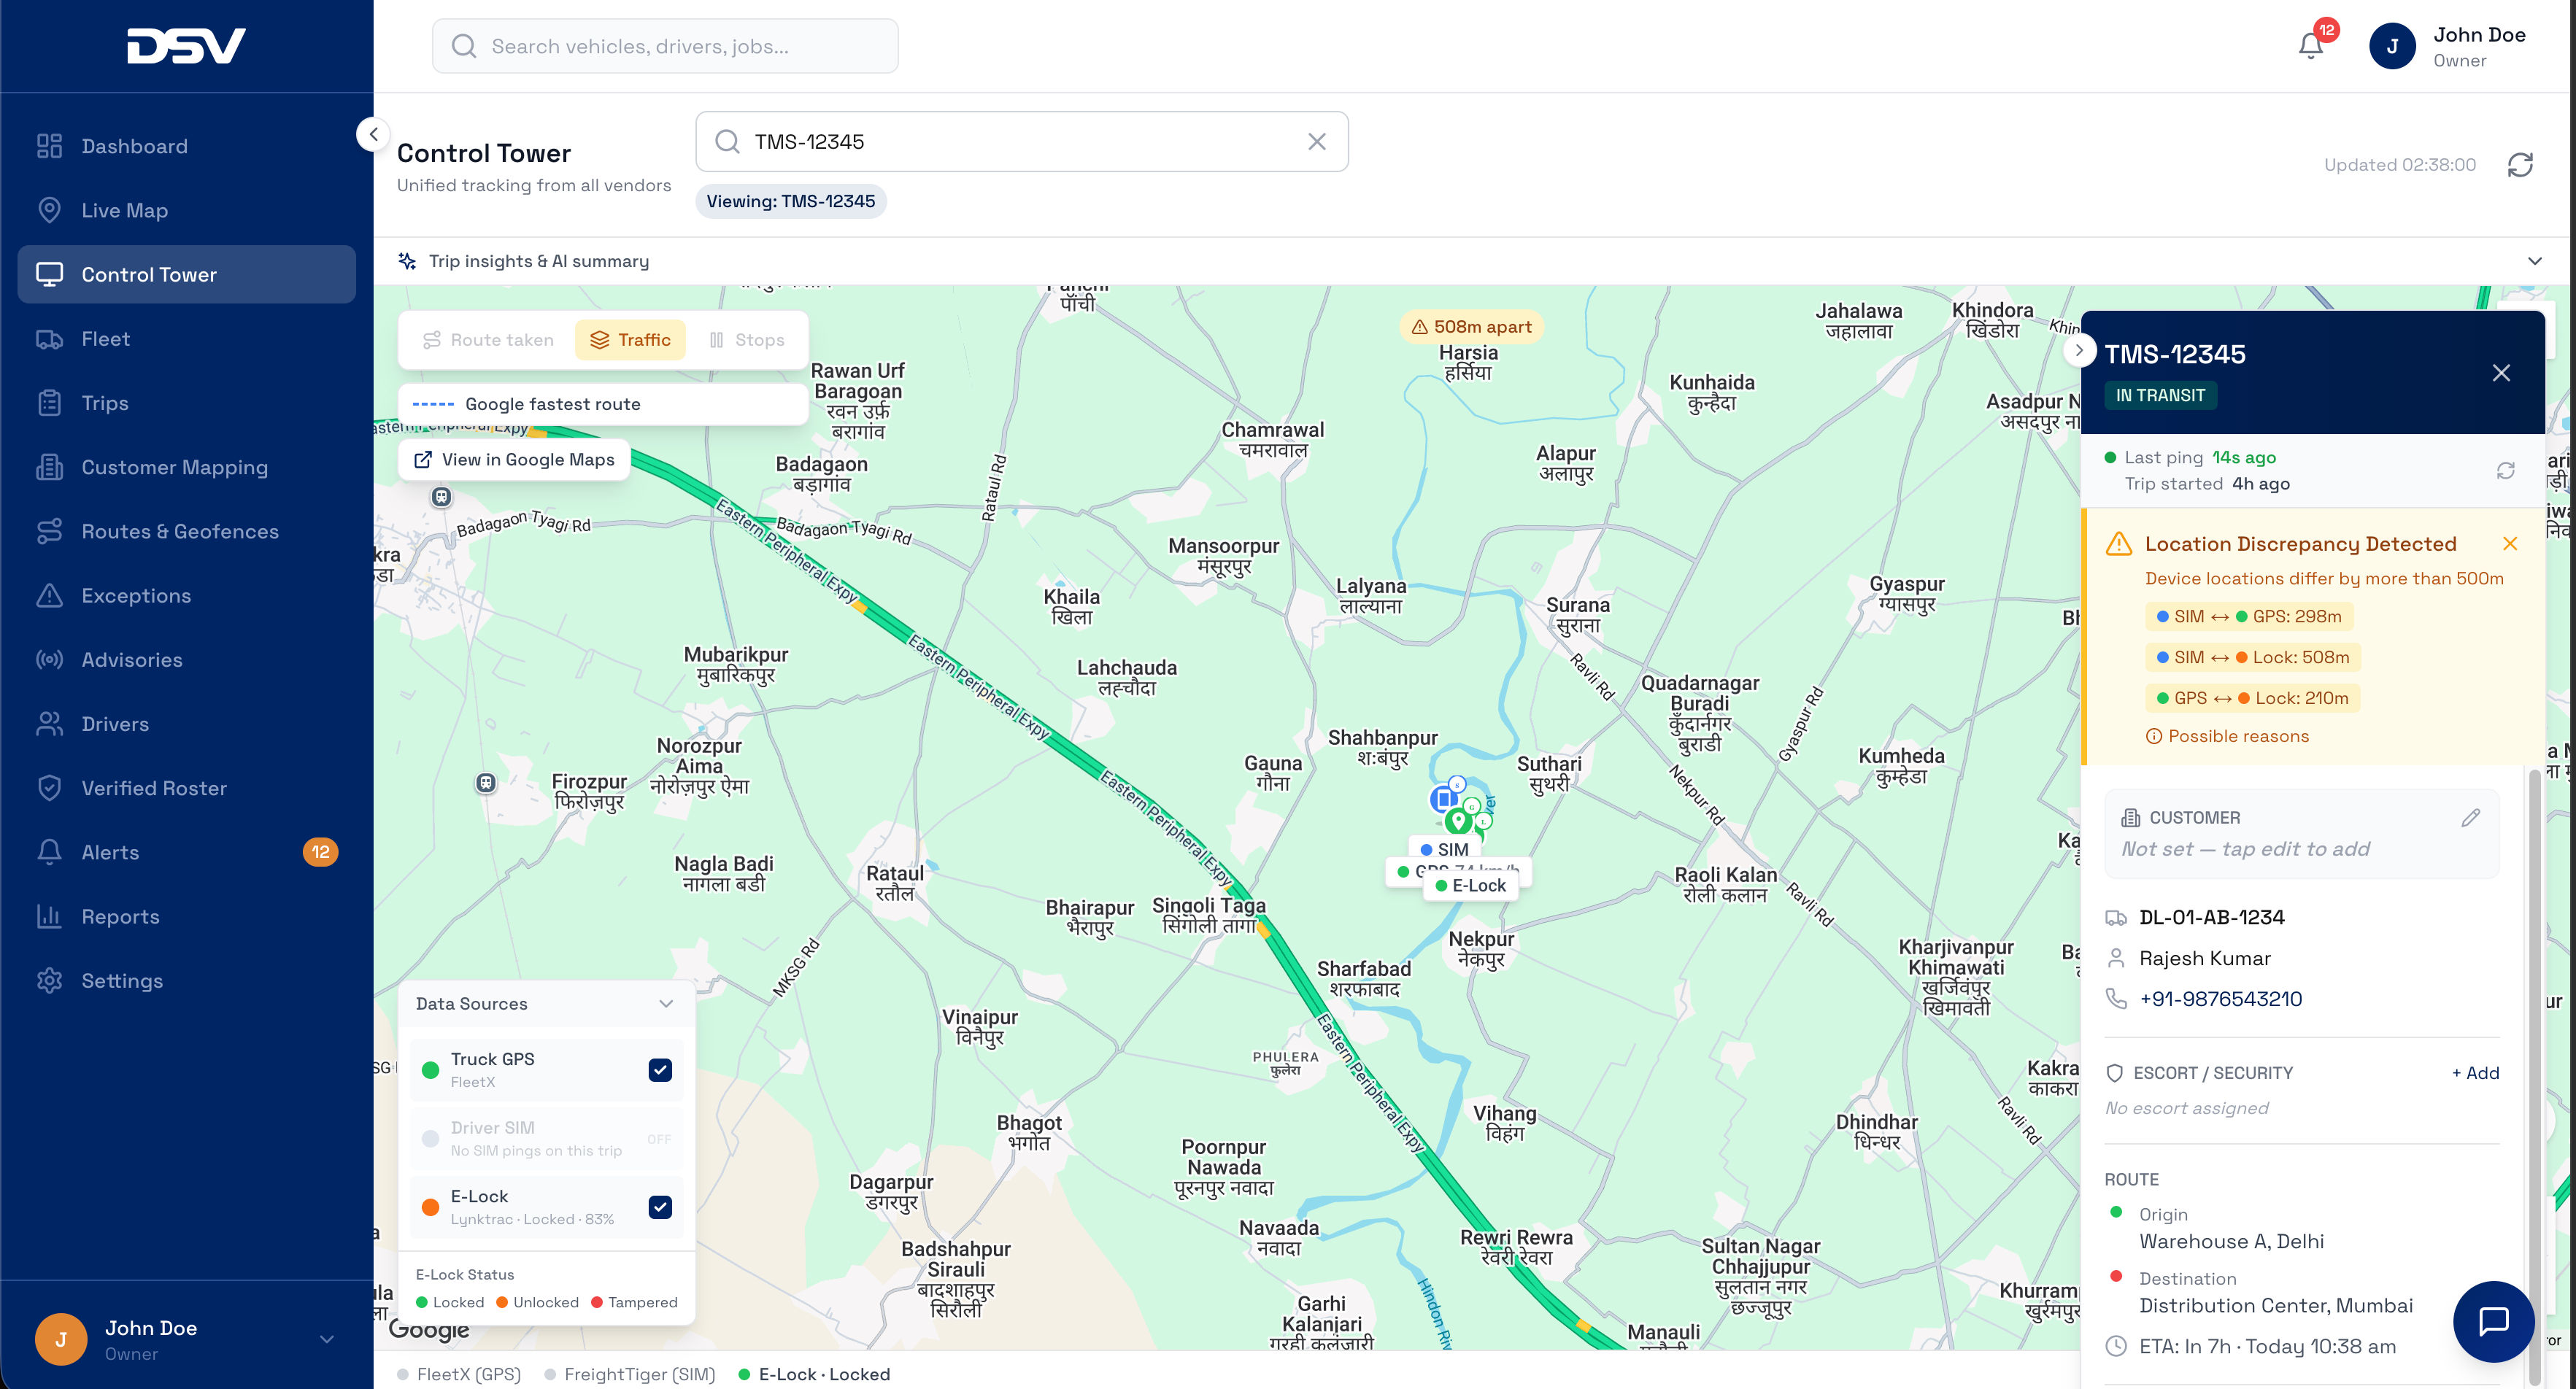Click green truck GPS pin on map

(1458, 822)
